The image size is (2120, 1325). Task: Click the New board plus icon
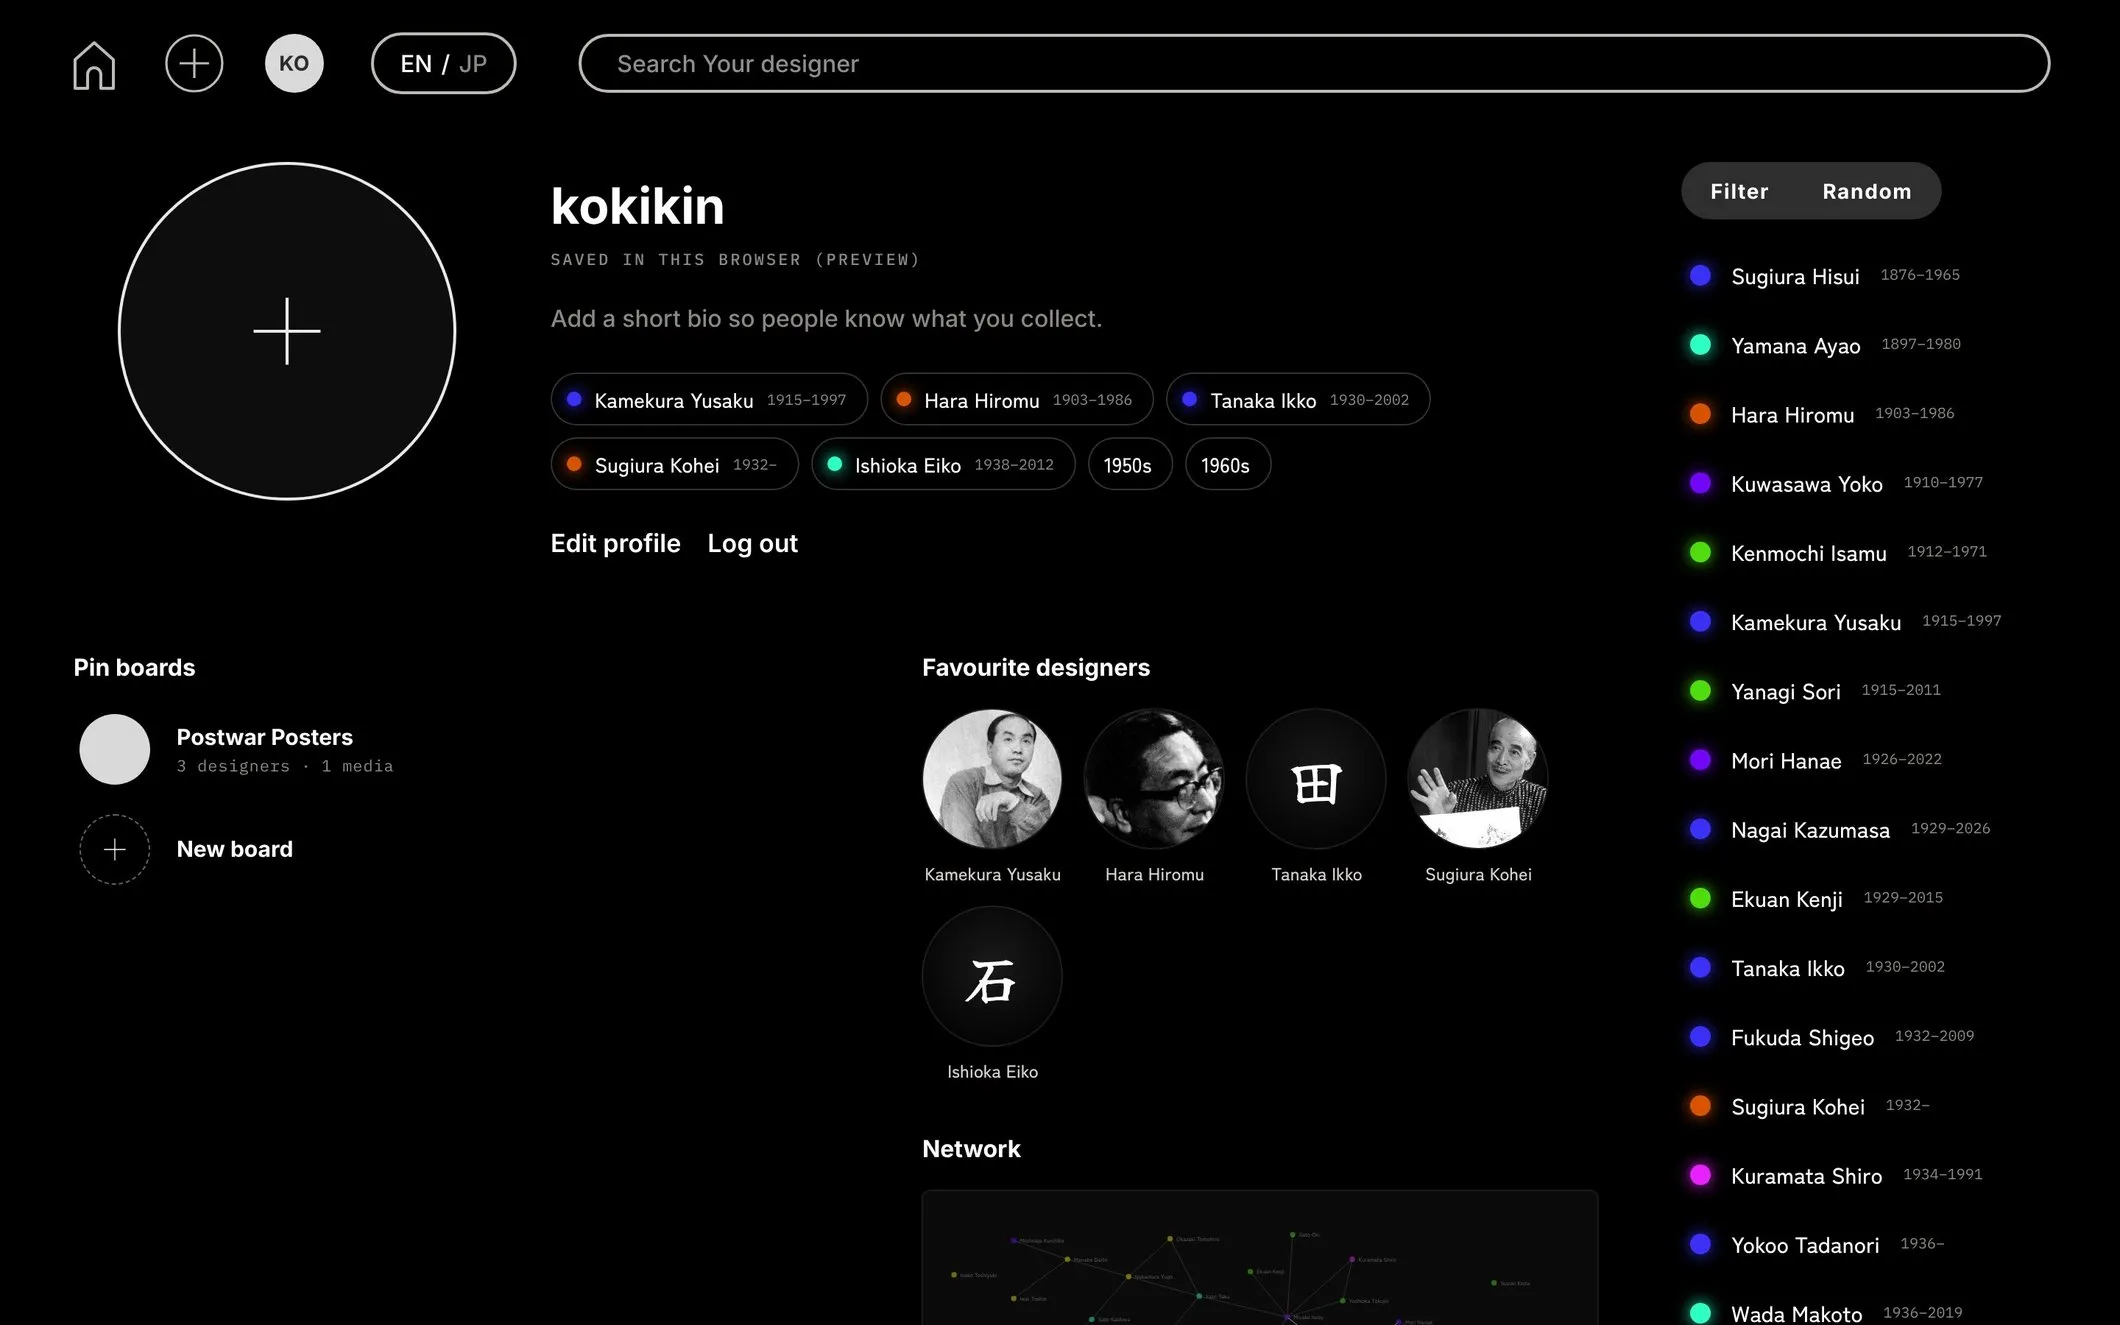tap(115, 850)
